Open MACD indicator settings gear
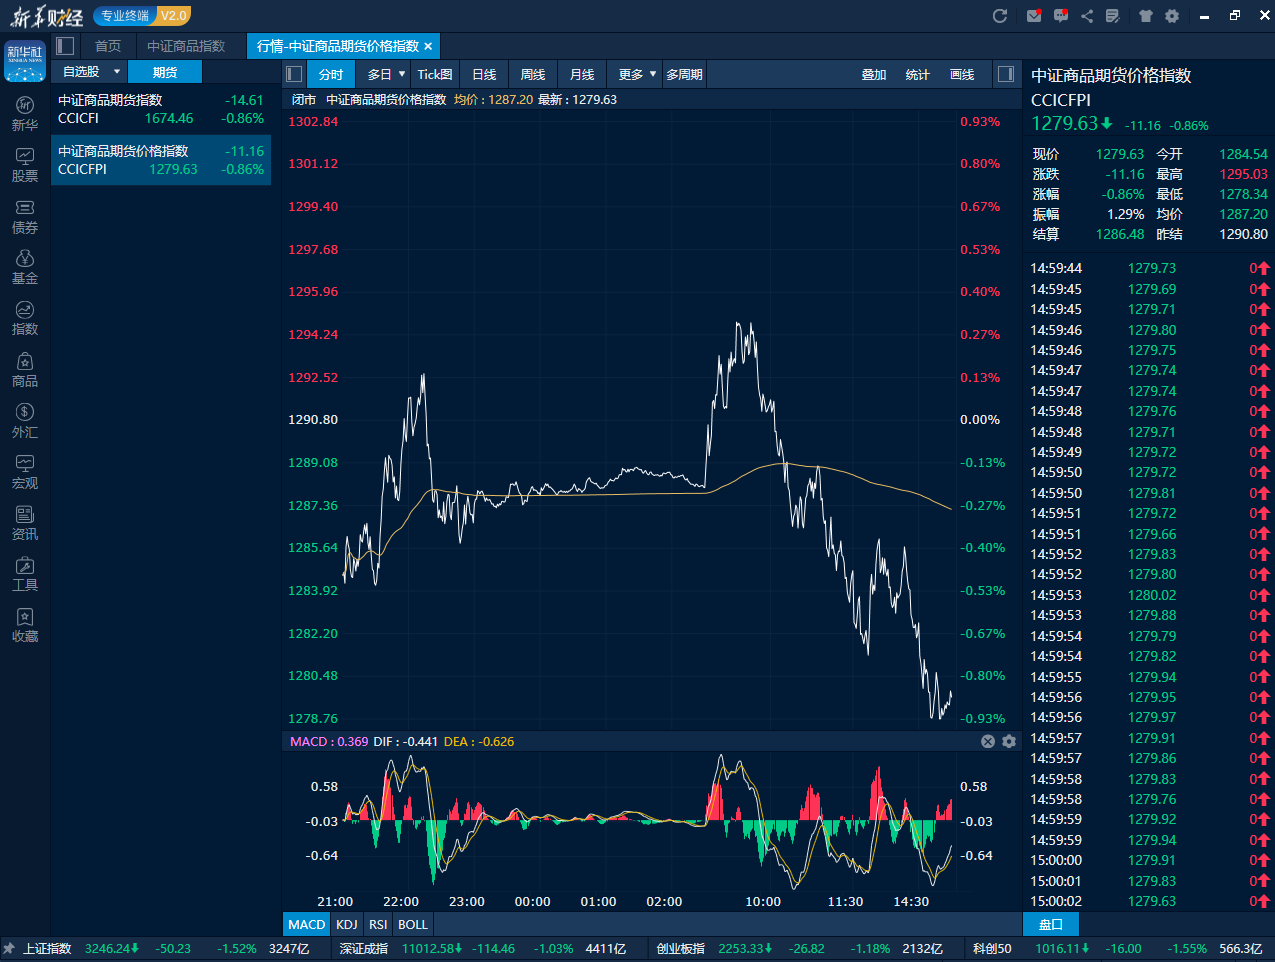This screenshot has height=962, width=1275. (x=1009, y=741)
